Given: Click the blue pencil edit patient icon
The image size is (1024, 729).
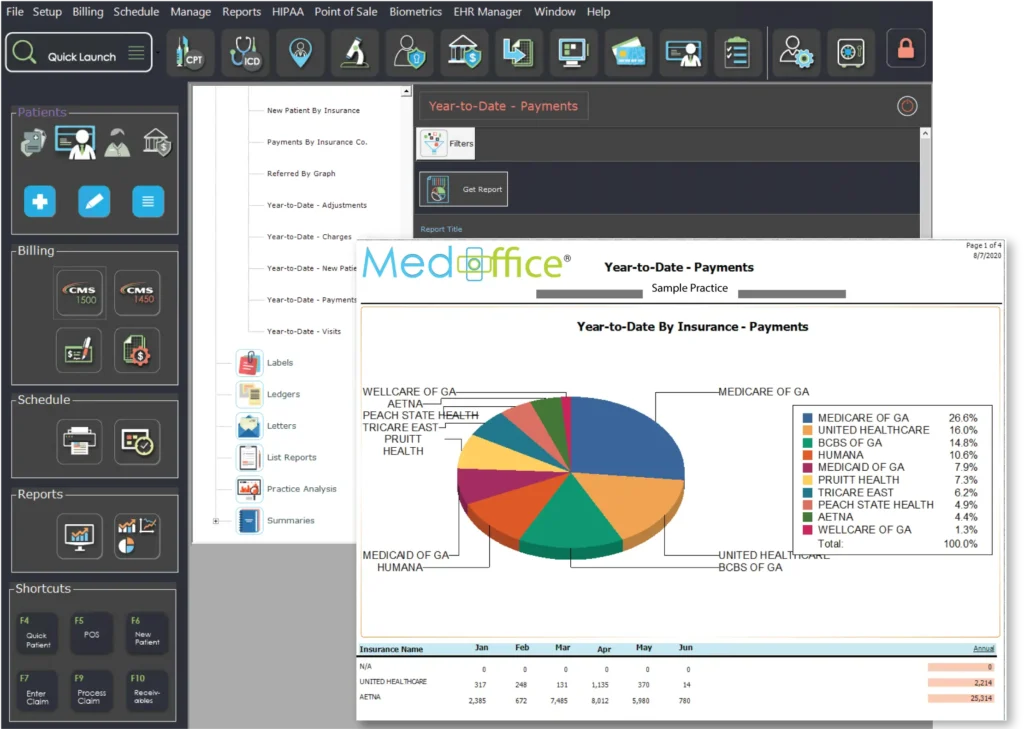Looking at the screenshot, I should tap(94, 202).
